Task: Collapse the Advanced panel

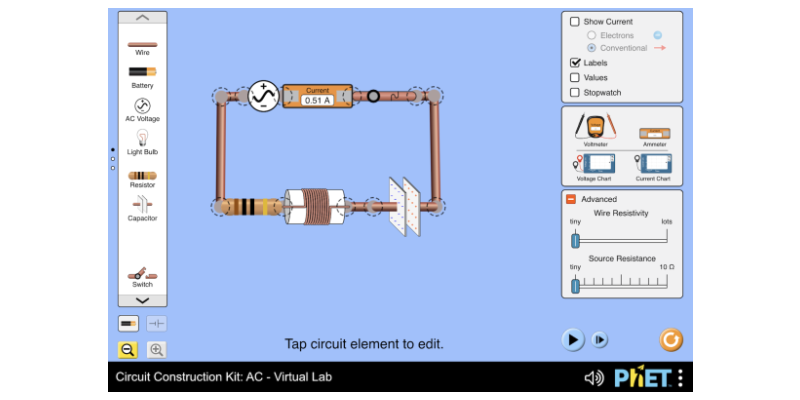Action: point(571,199)
